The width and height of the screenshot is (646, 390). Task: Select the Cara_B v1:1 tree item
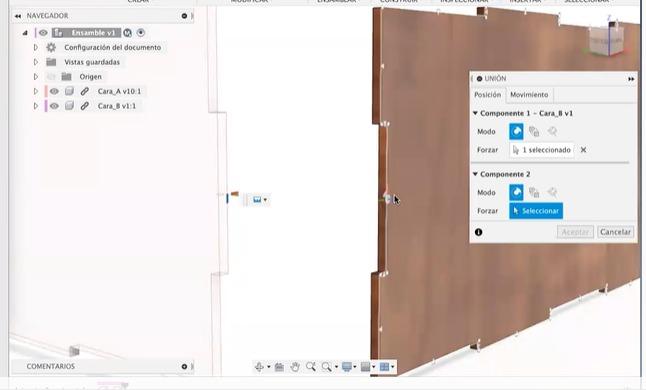(x=117, y=106)
